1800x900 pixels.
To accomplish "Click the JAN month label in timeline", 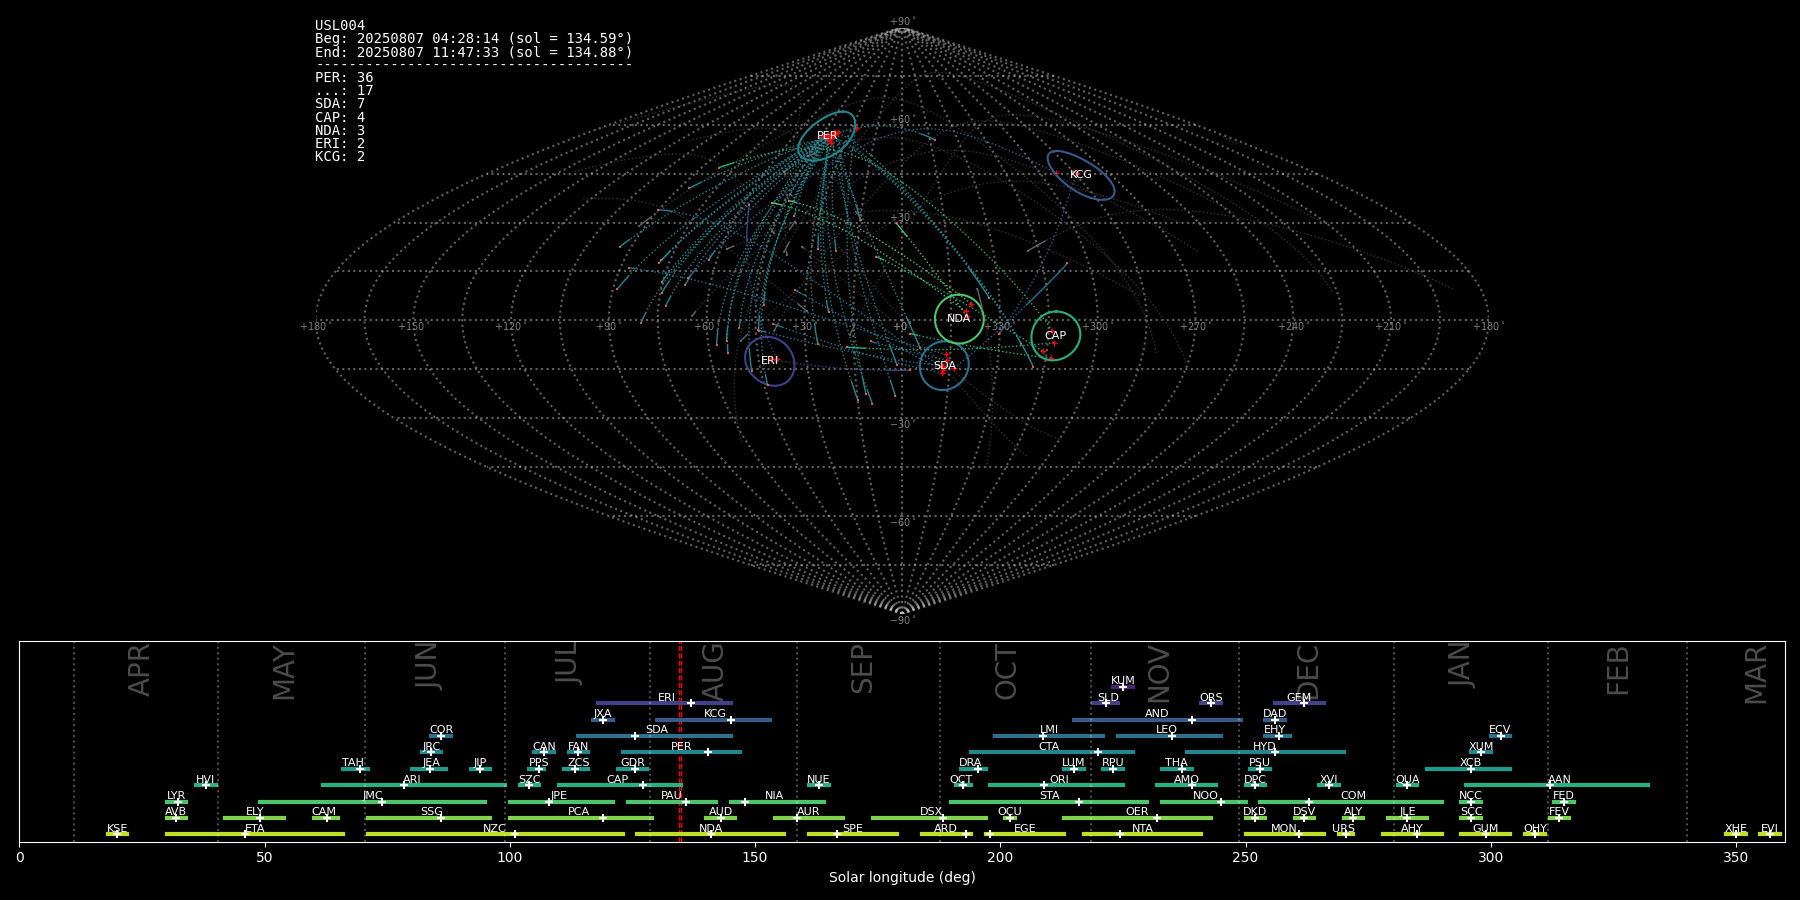I will [x=1460, y=664].
